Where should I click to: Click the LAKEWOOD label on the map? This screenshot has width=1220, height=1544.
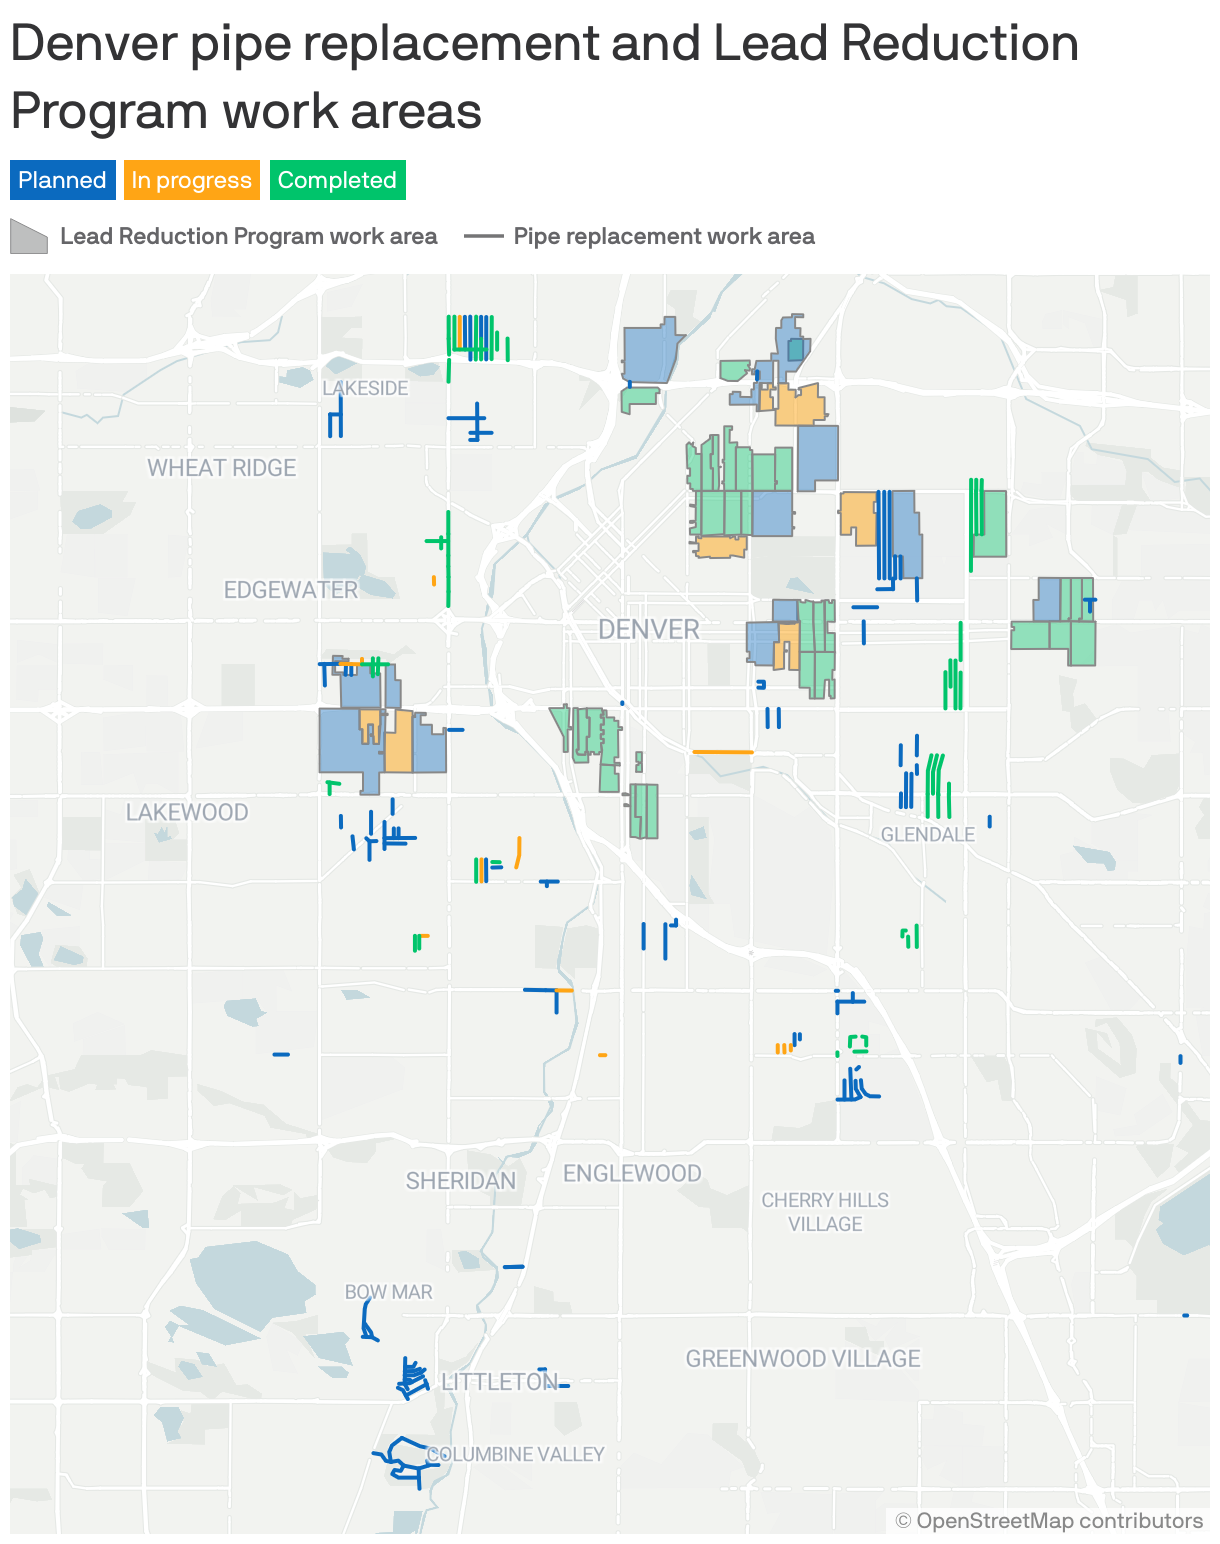tap(187, 812)
